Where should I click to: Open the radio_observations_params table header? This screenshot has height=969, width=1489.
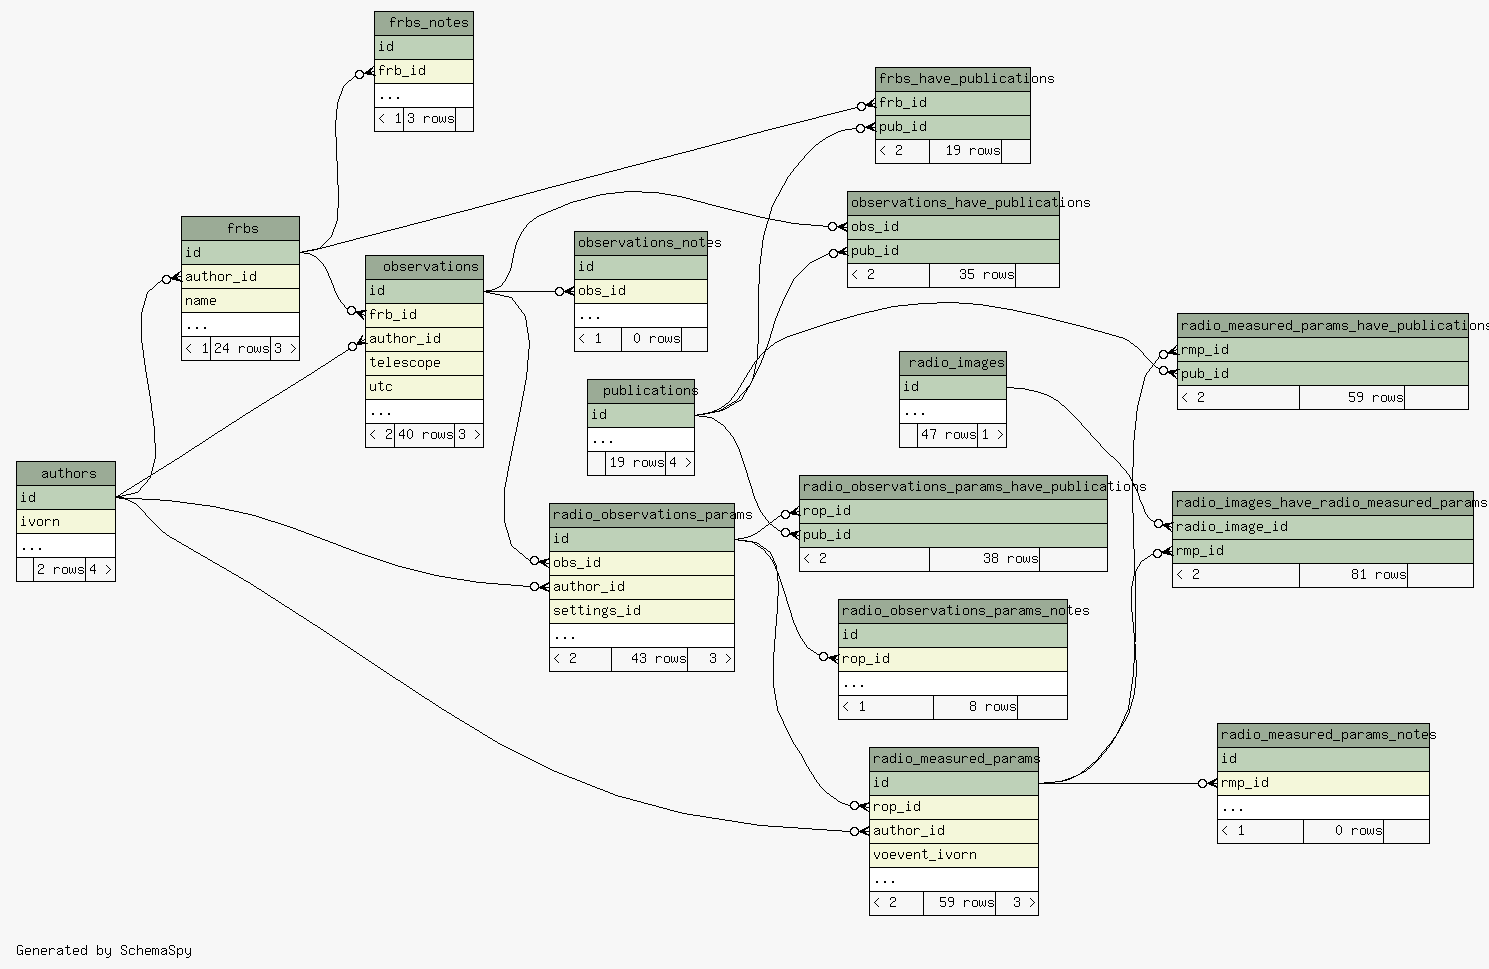tap(642, 515)
